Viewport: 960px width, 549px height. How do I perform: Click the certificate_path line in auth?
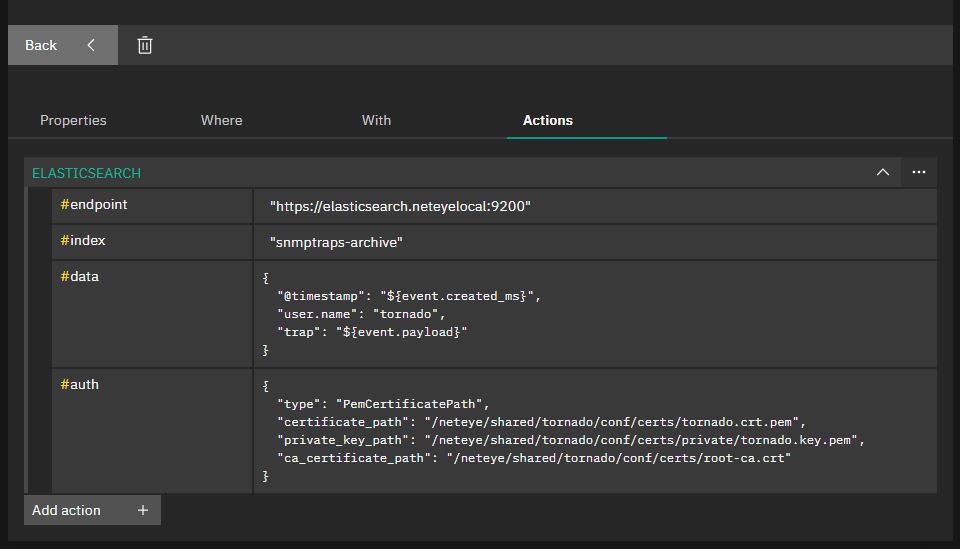pyautogui.click(x=541, y=422)
